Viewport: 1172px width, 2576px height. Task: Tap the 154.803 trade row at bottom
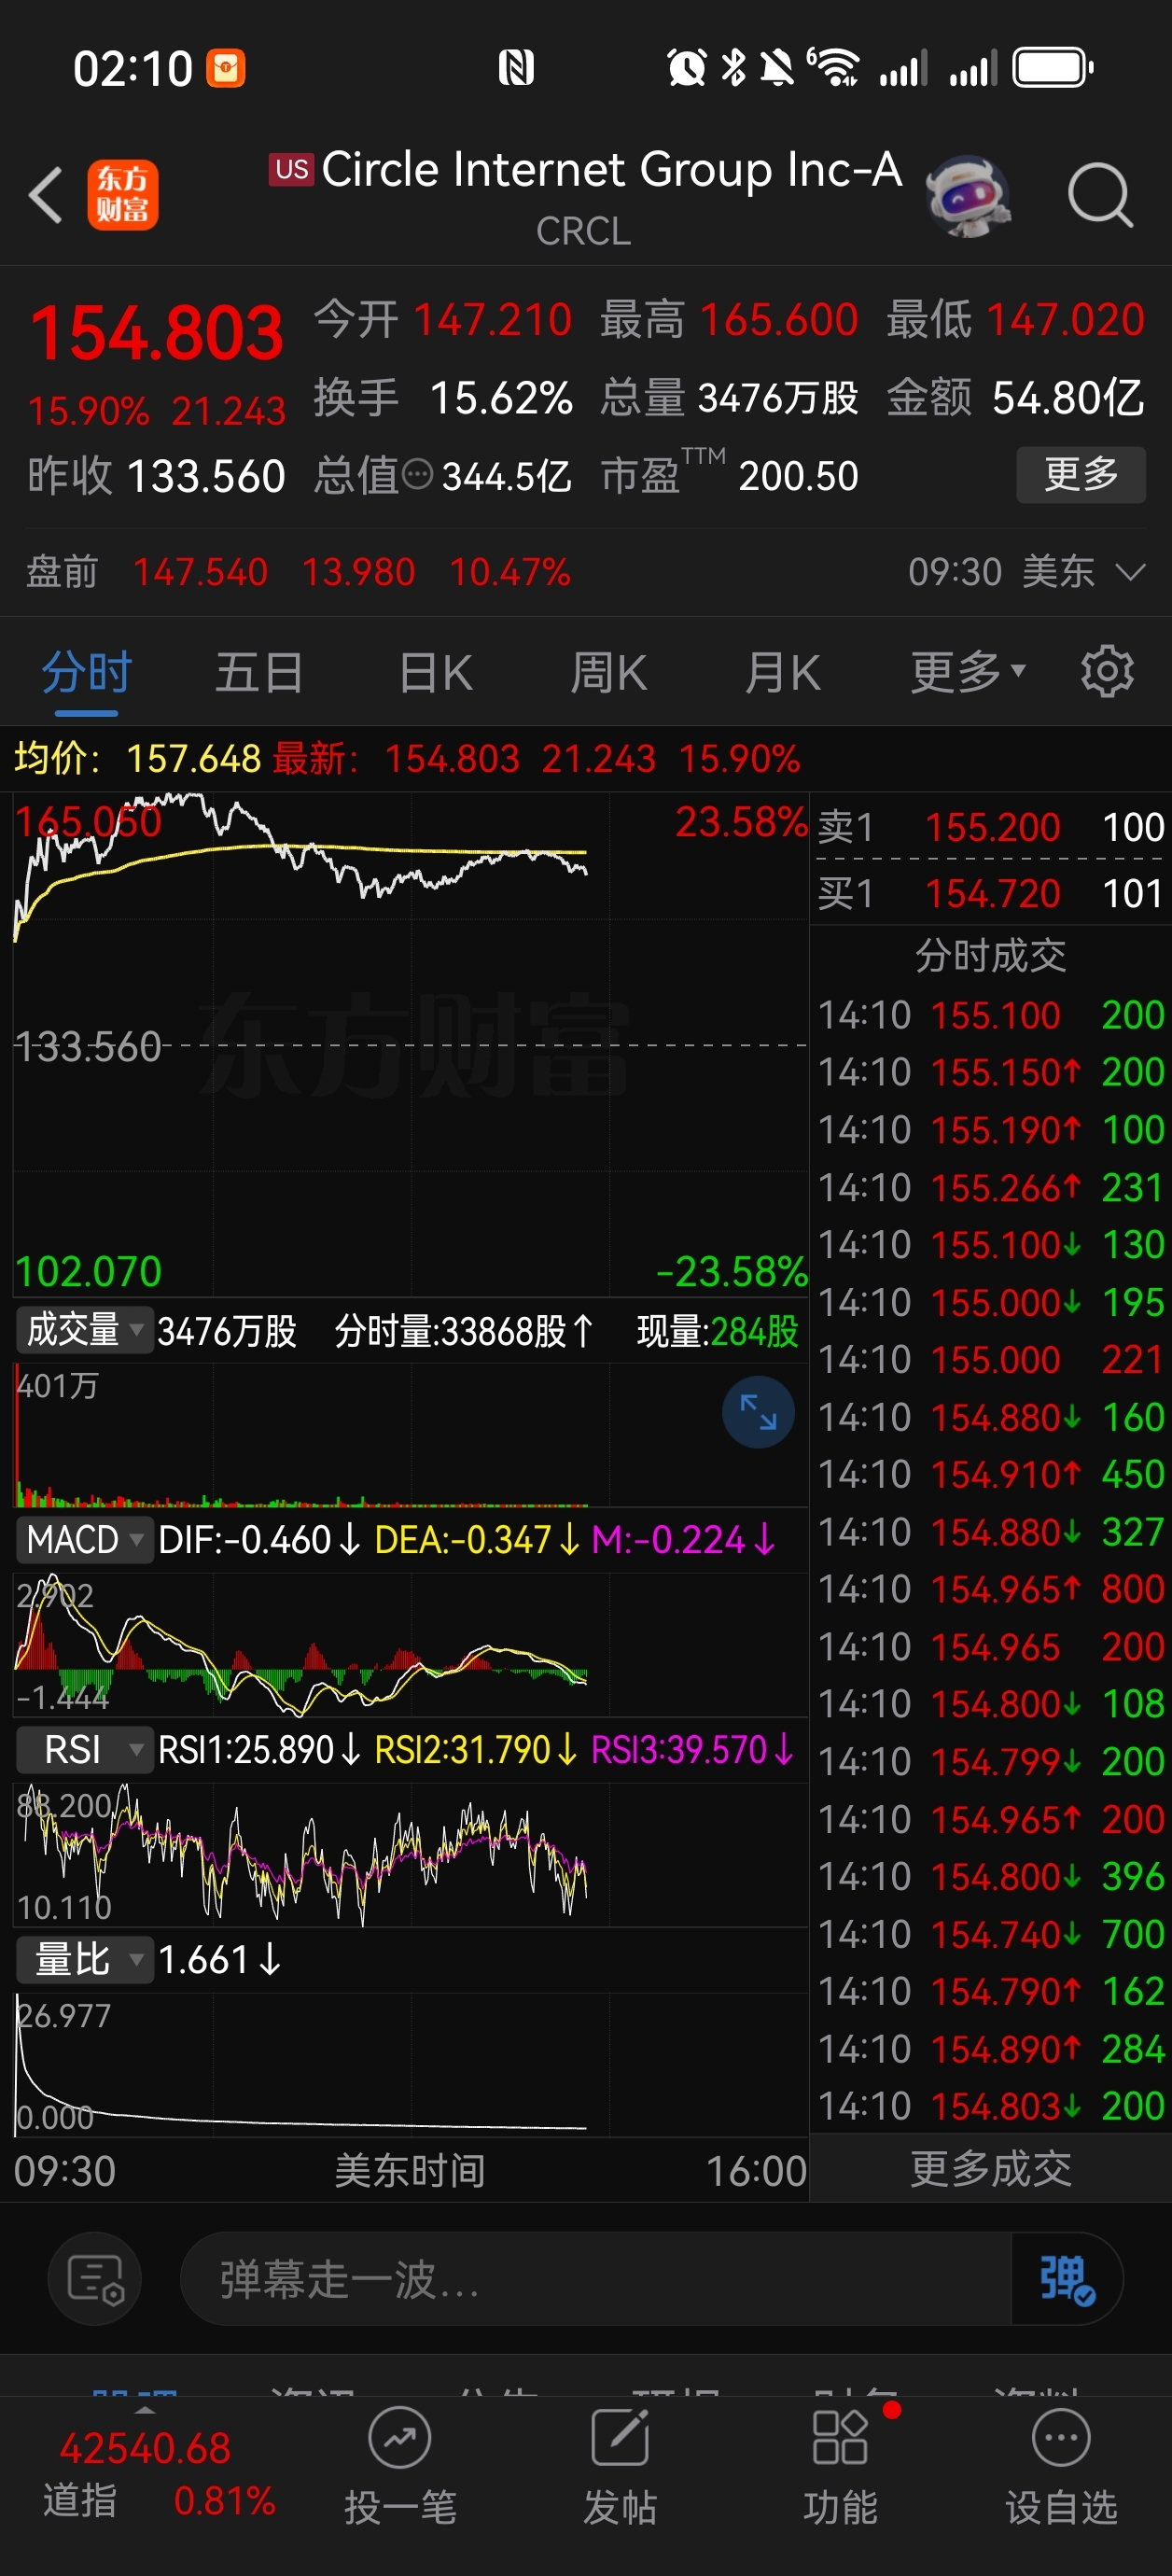pyautogui.click(x=990, y=2106)
